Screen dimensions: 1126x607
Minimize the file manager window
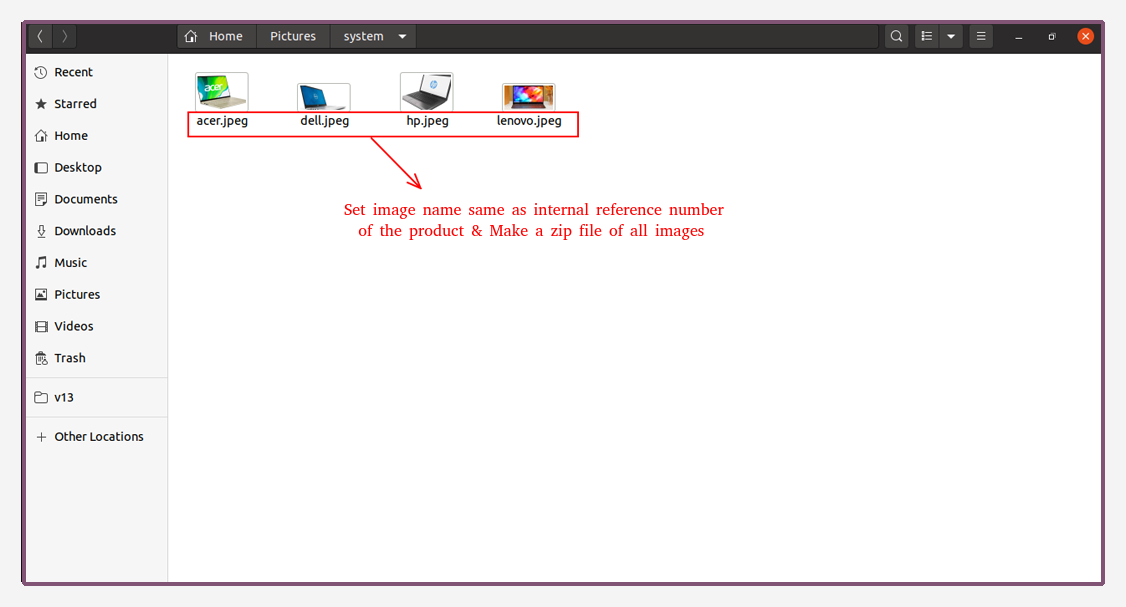(1018, 37)
